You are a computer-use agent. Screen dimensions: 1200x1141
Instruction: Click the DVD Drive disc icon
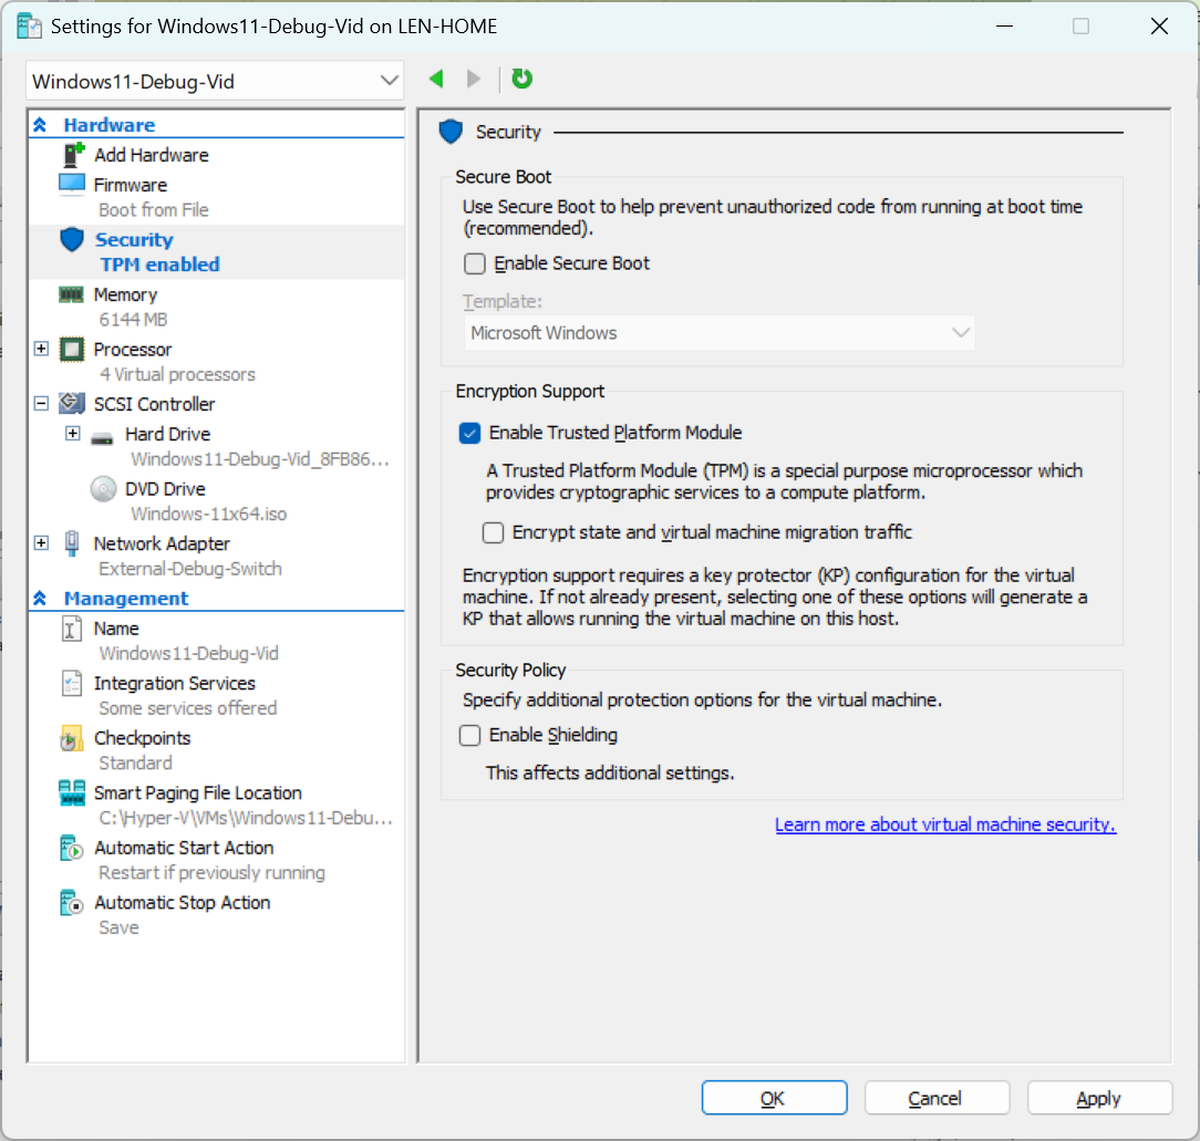103,489
